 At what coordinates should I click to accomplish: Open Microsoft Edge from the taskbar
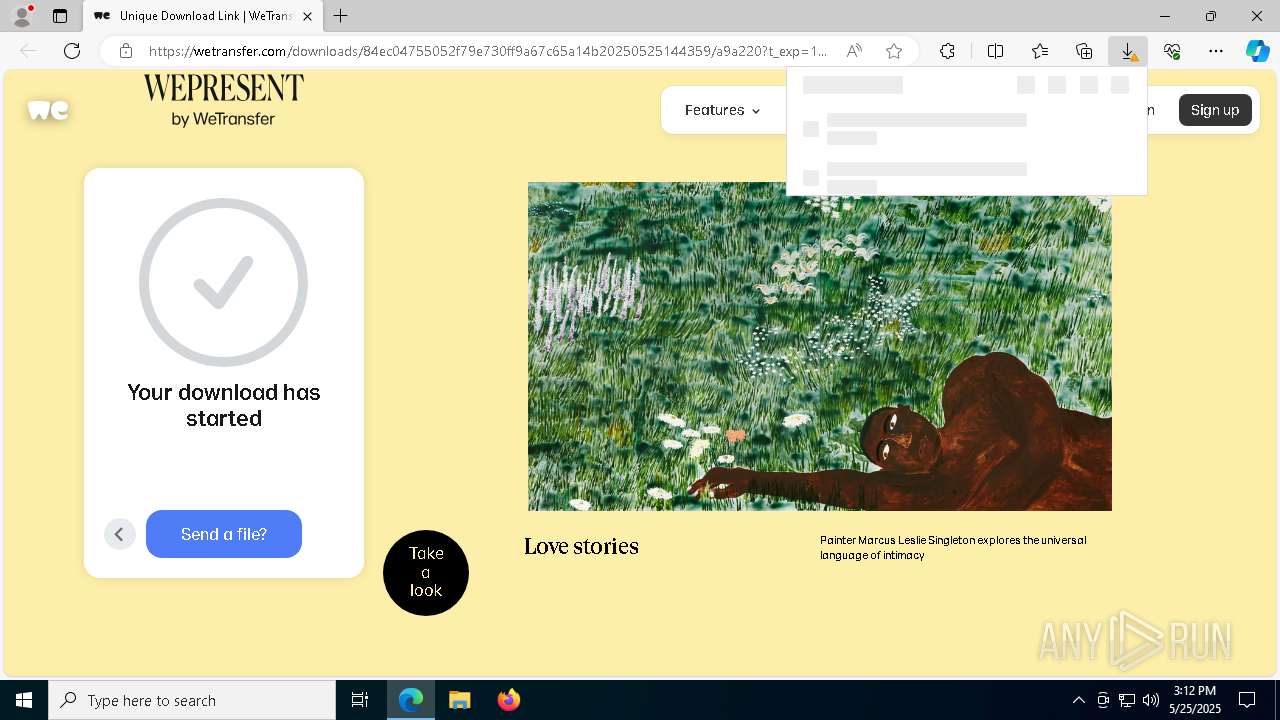point(411,700)
